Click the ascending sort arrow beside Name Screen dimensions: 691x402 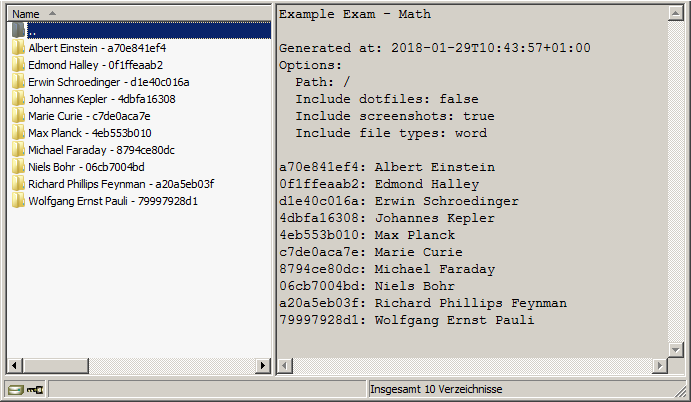coord(52,13)
